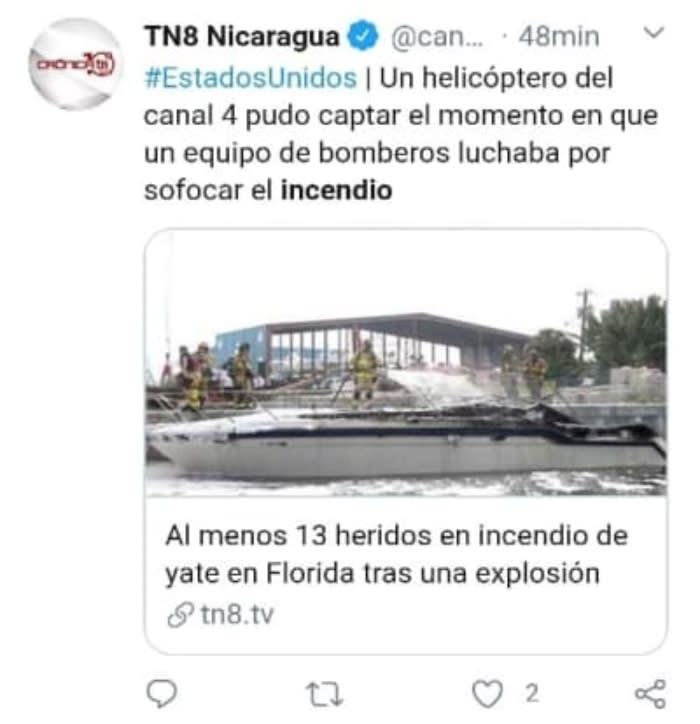
Task: Expand tweet options chevron menu
Action: pyautogui.click(x=653, y=33)
